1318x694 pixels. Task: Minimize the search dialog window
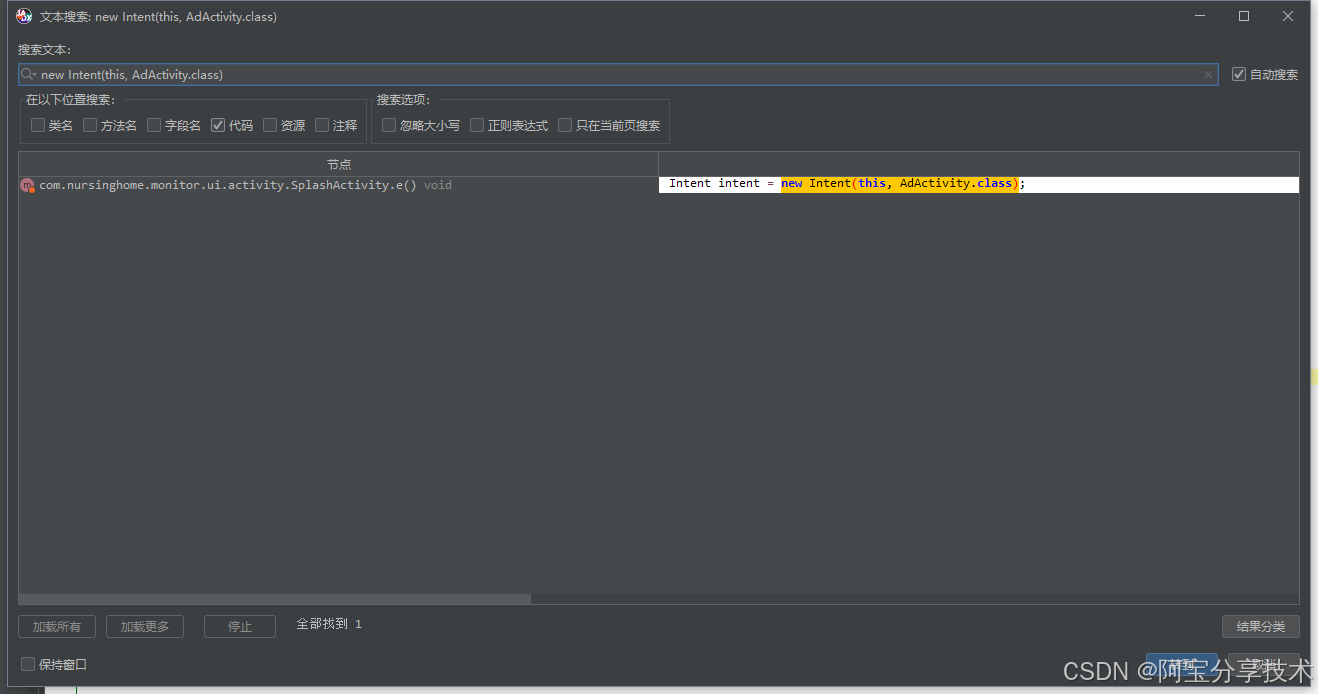click(1199, 16)
